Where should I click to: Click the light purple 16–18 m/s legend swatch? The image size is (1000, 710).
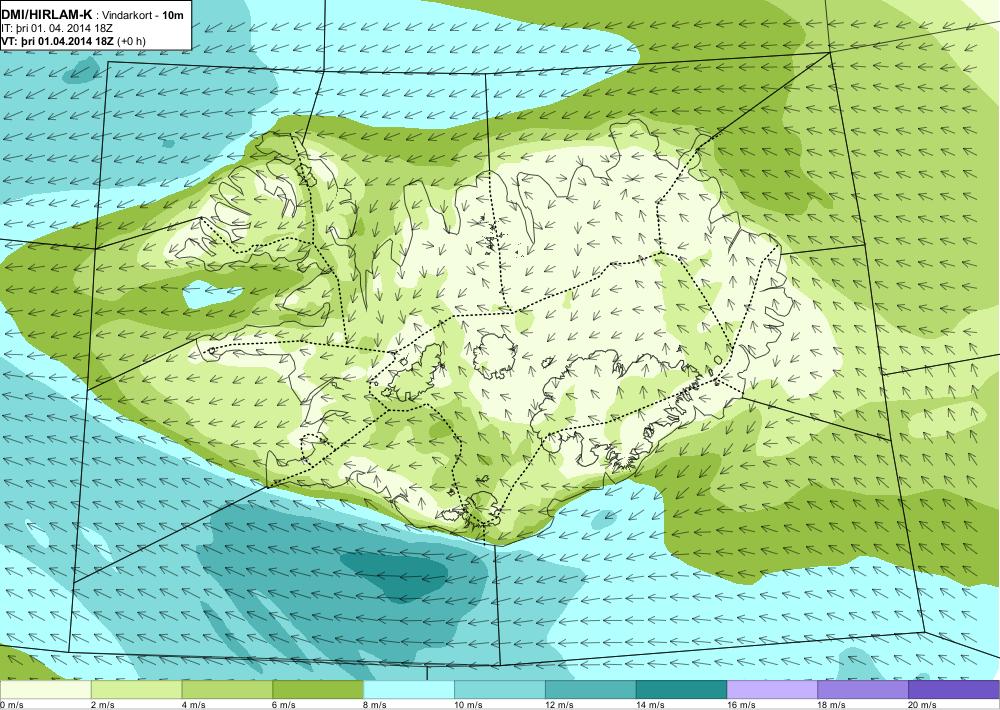772,690
